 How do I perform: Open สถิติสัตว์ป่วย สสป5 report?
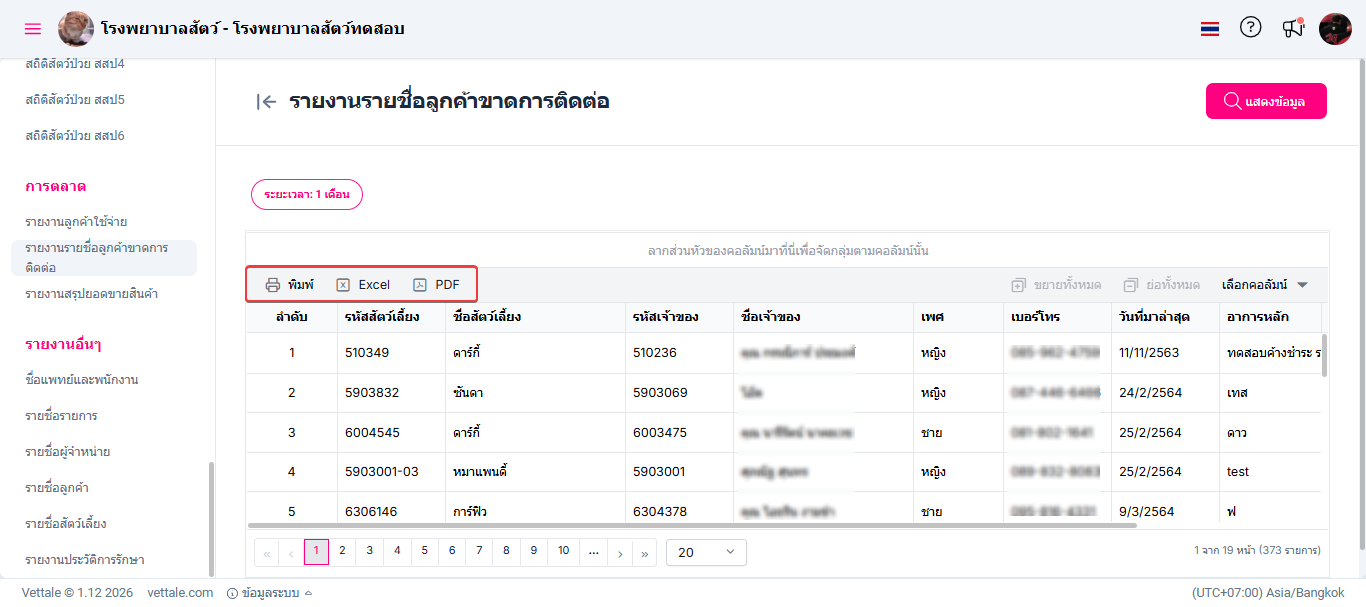(75, 100)
